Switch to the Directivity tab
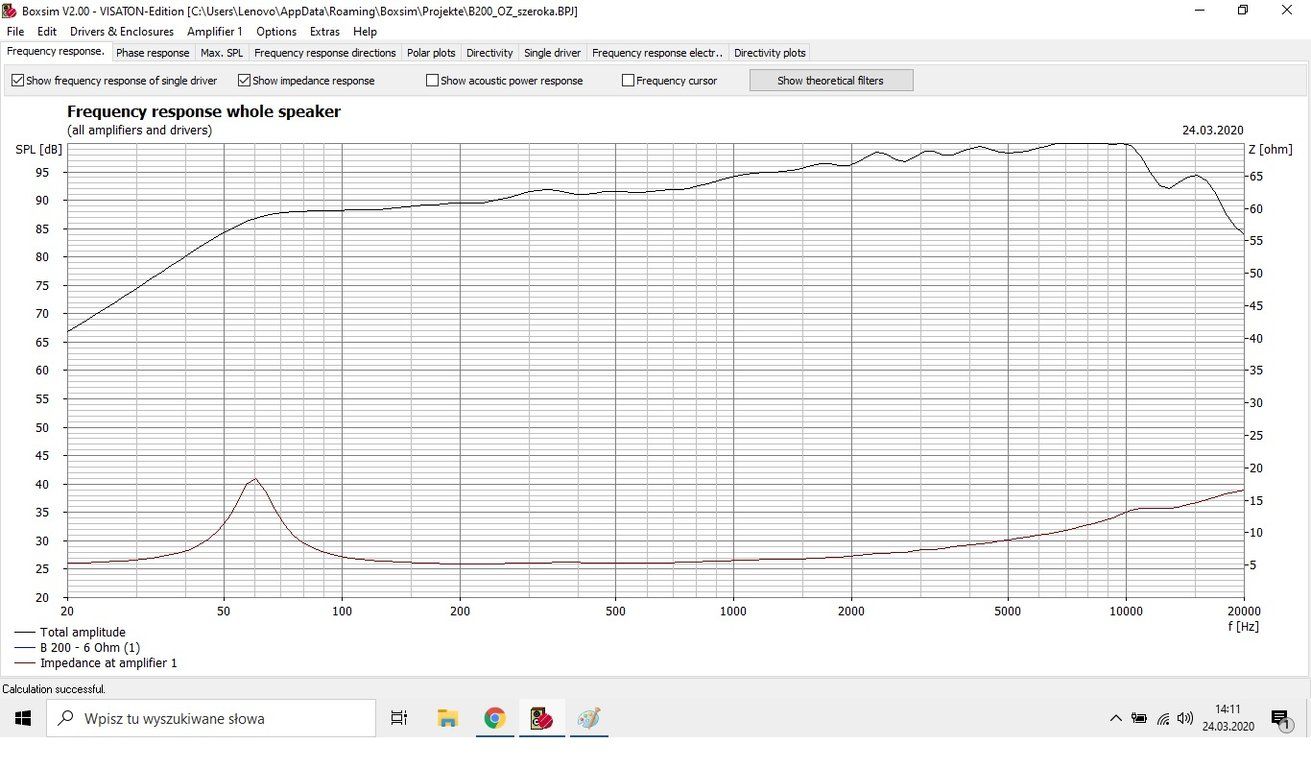The height and width of the screenshot is (768, 1311). tap(490, 53)
